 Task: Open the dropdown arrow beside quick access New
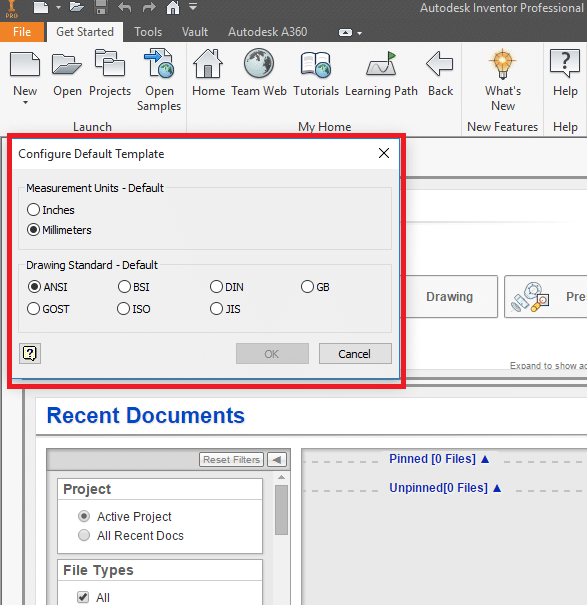(x=58, y=7)
